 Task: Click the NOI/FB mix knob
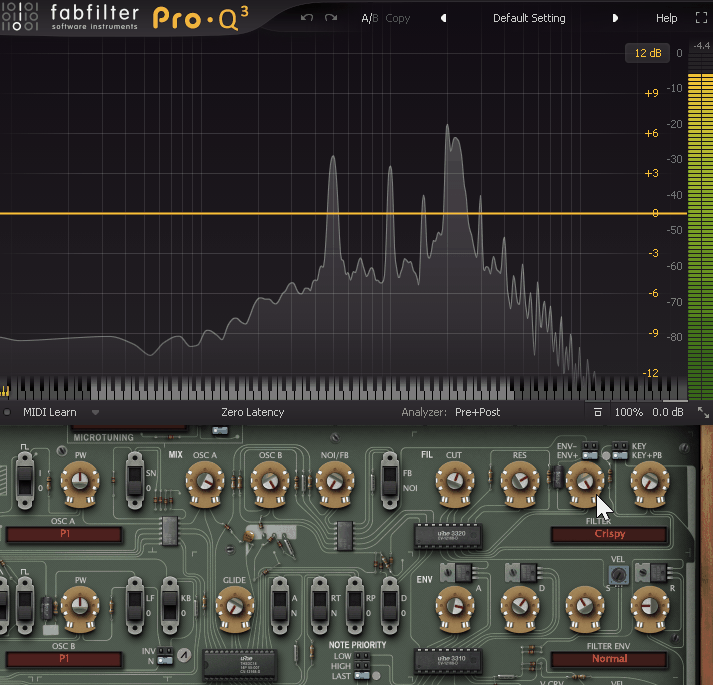tap(335, 481)
